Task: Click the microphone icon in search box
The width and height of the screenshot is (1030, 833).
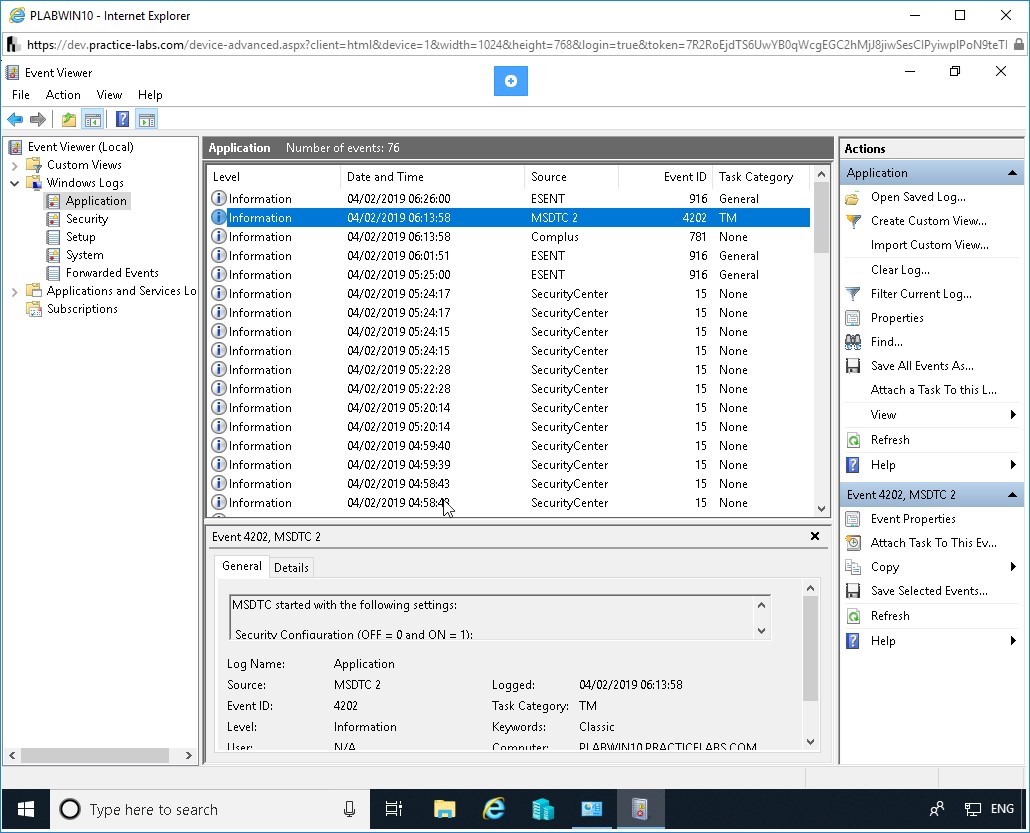Action: (349, 809)
